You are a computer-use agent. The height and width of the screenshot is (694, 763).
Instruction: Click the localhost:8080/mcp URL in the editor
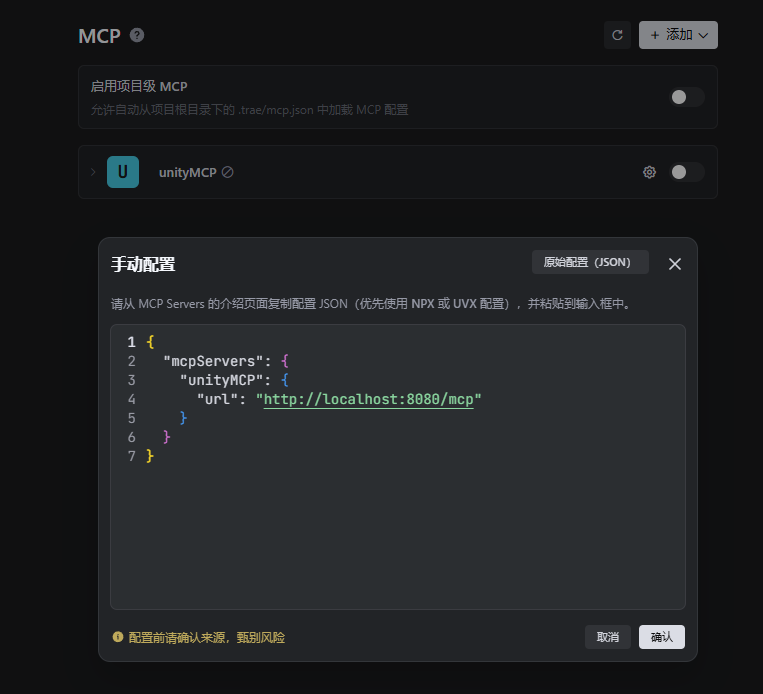[x=369, y=399]
